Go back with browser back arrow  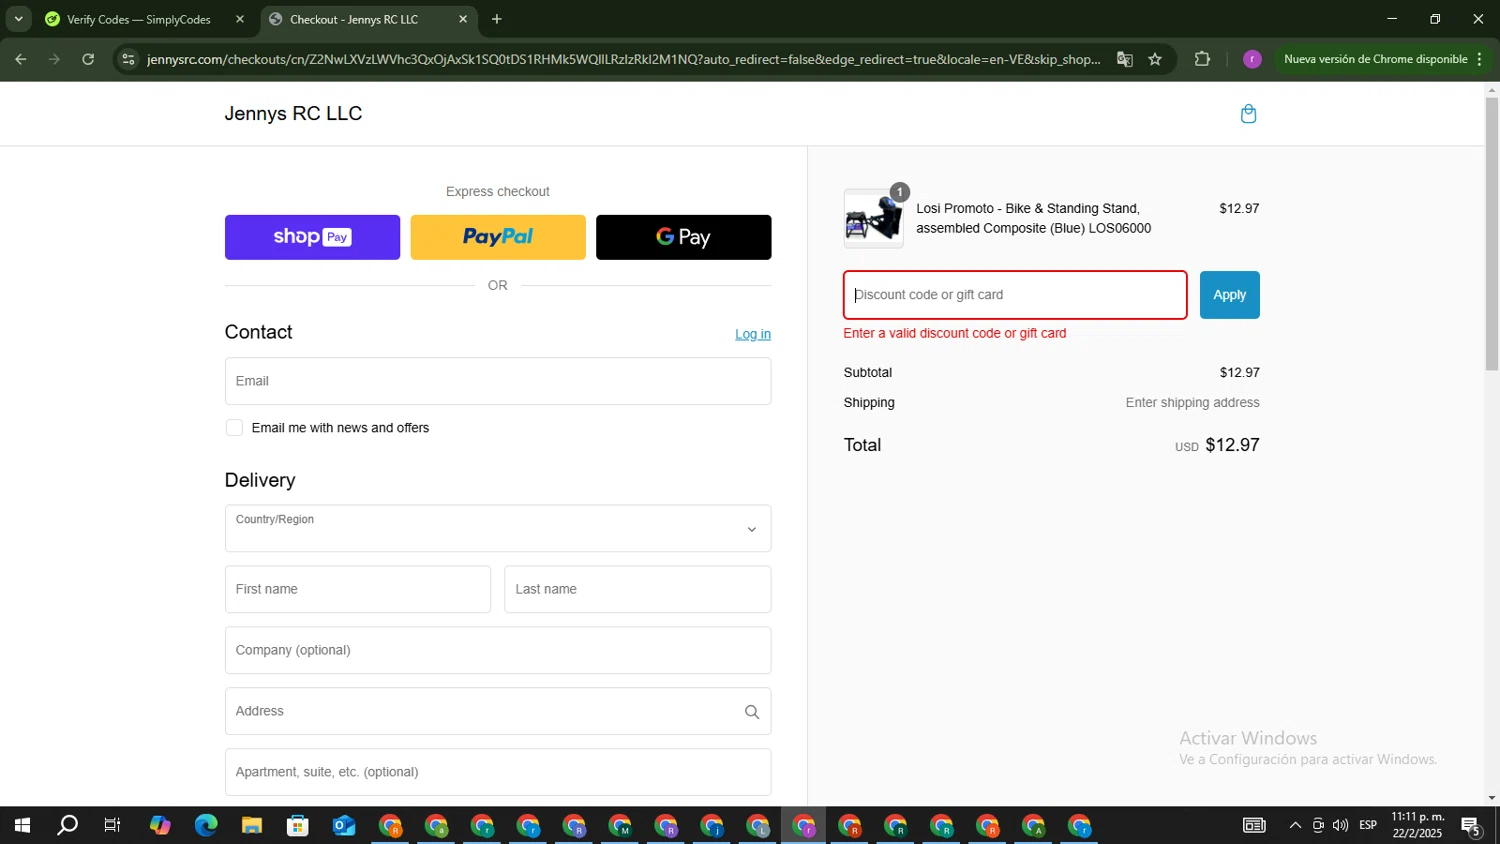pos(21,59)
